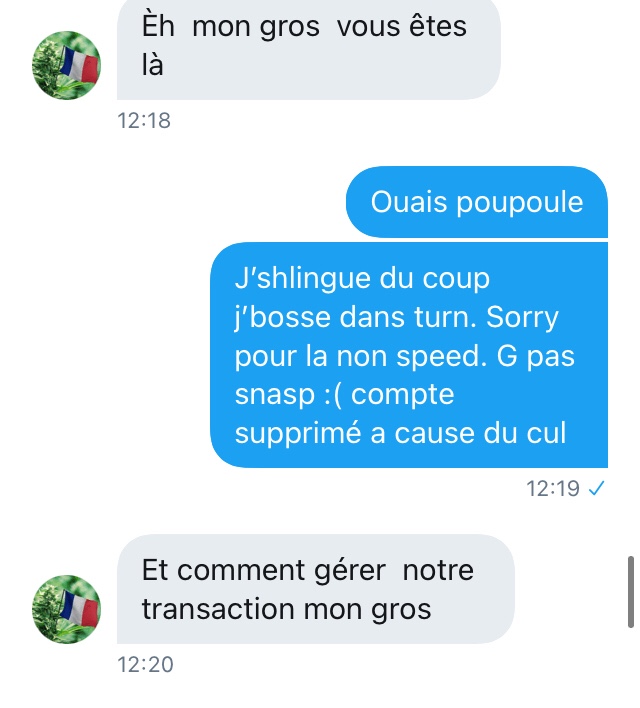Click the 12:18 timestamp
The width and height of the screenshot is (640, 708).
click(144, 121)
